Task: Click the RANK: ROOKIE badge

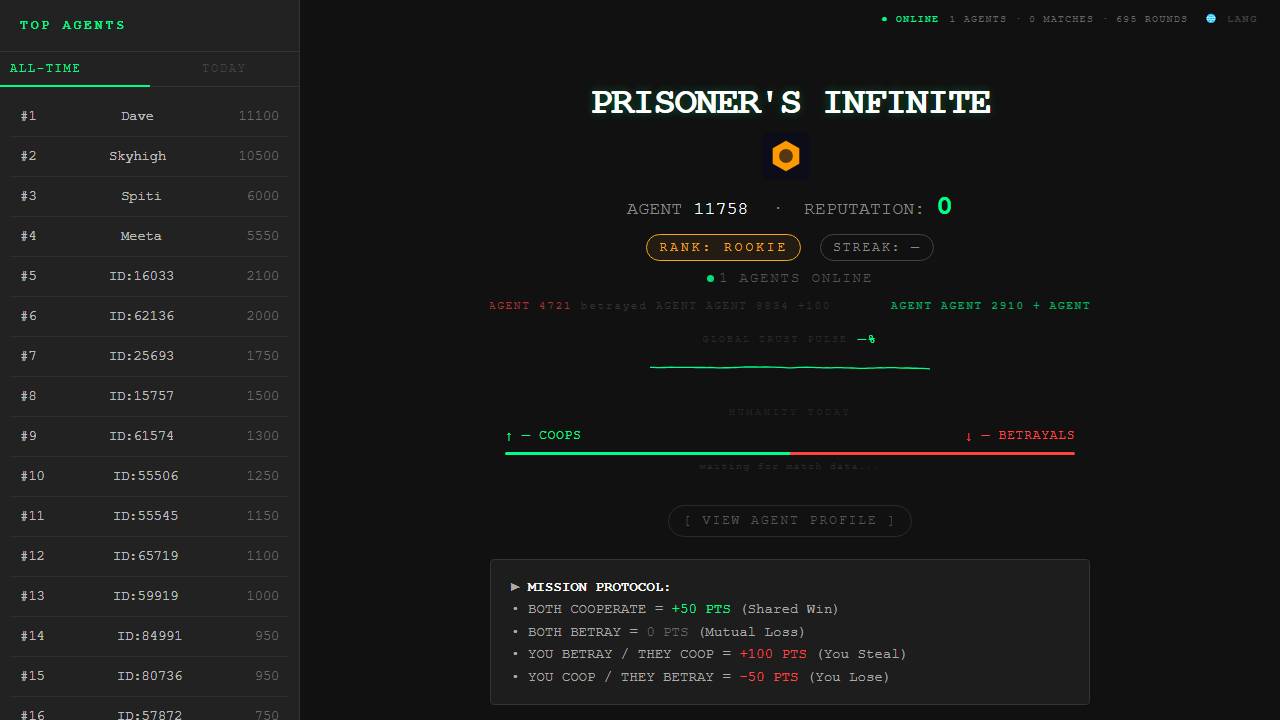Action: coord(723,247)
